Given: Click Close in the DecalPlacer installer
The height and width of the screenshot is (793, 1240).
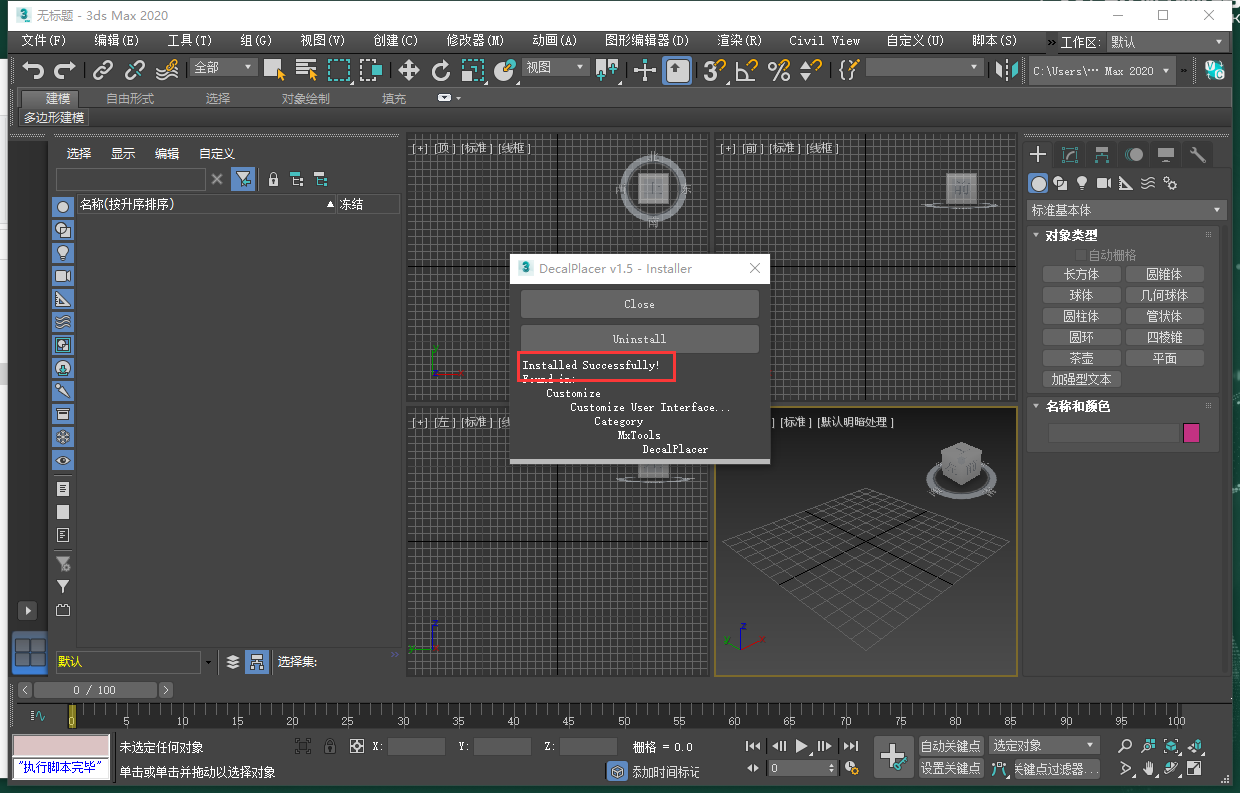Looking at the screenshot, I should pyautogui.click(x=639, y=304).
